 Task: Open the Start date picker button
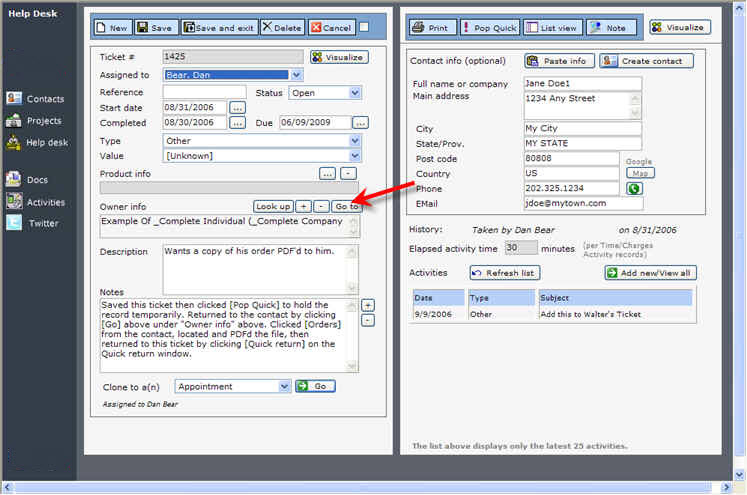coord(237,108)
